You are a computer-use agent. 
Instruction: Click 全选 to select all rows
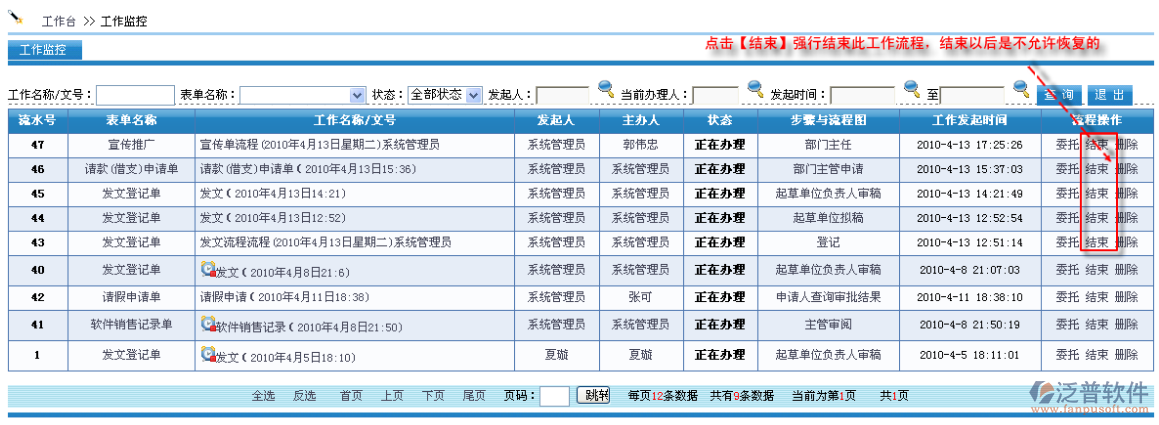[263, 396]
